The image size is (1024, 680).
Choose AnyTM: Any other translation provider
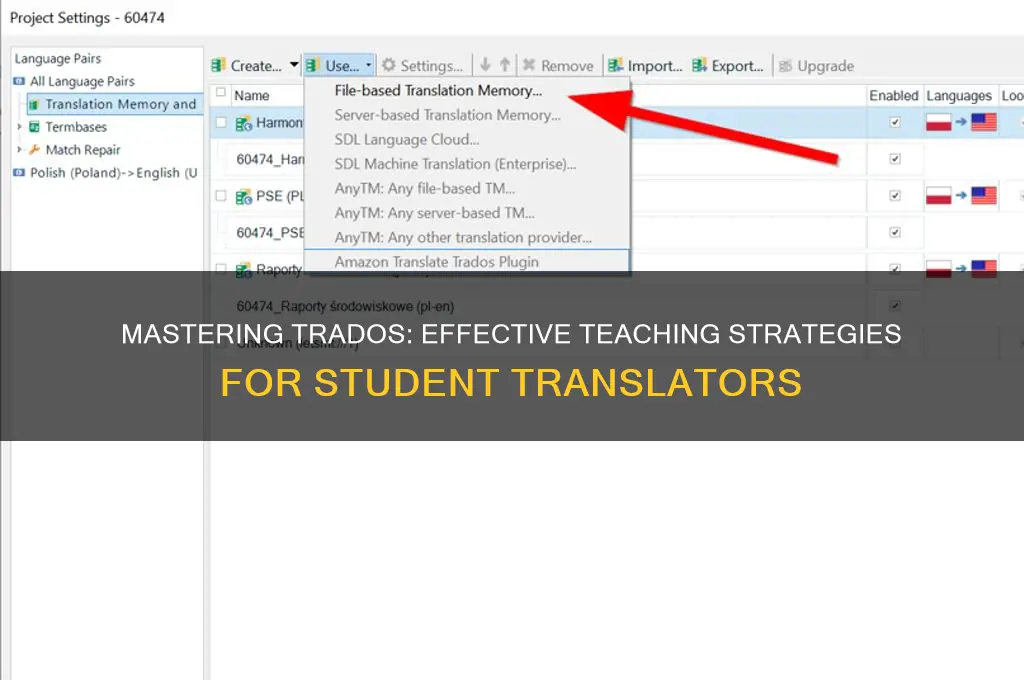tap(467, 237)
